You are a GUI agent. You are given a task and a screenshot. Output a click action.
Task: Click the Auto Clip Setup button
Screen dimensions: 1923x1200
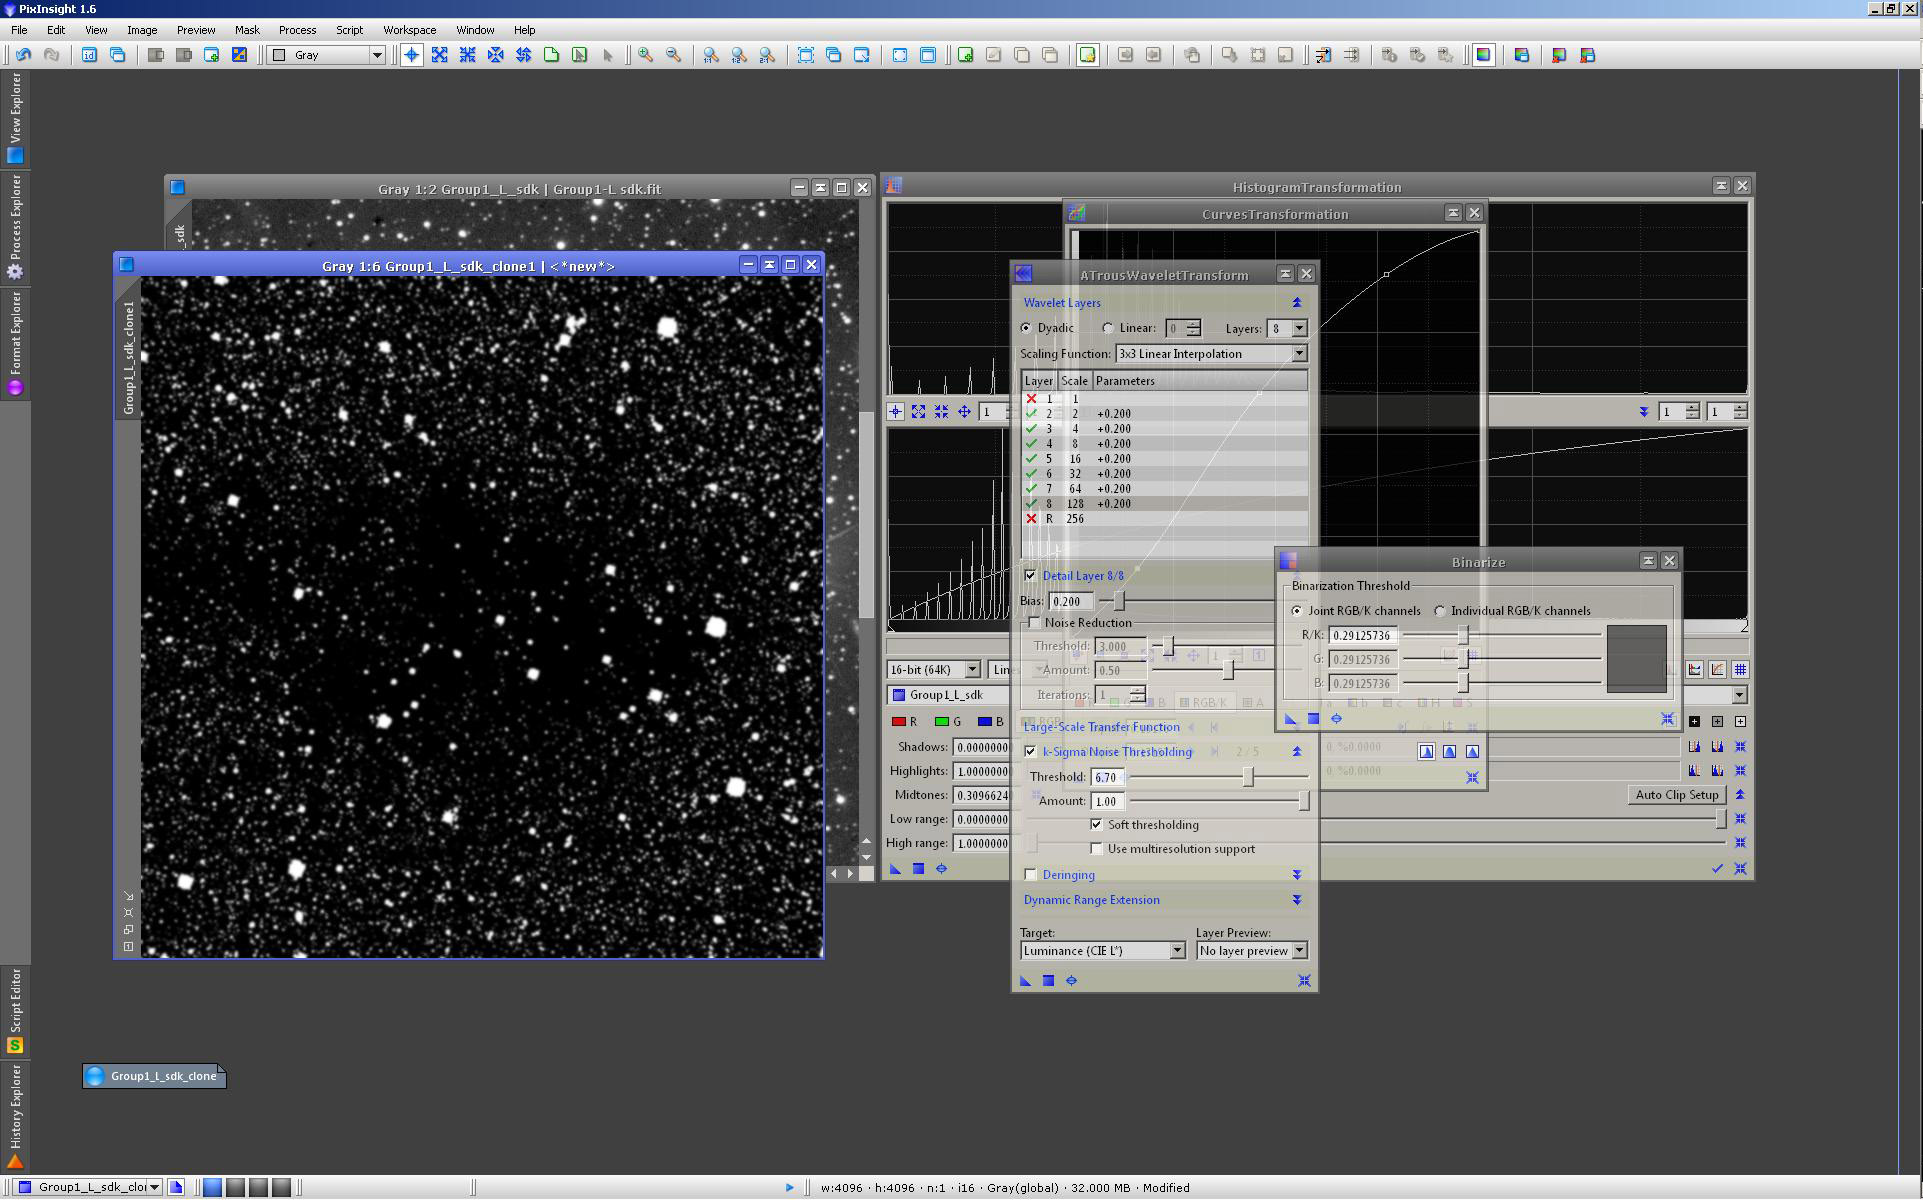tap(1677, 795)
